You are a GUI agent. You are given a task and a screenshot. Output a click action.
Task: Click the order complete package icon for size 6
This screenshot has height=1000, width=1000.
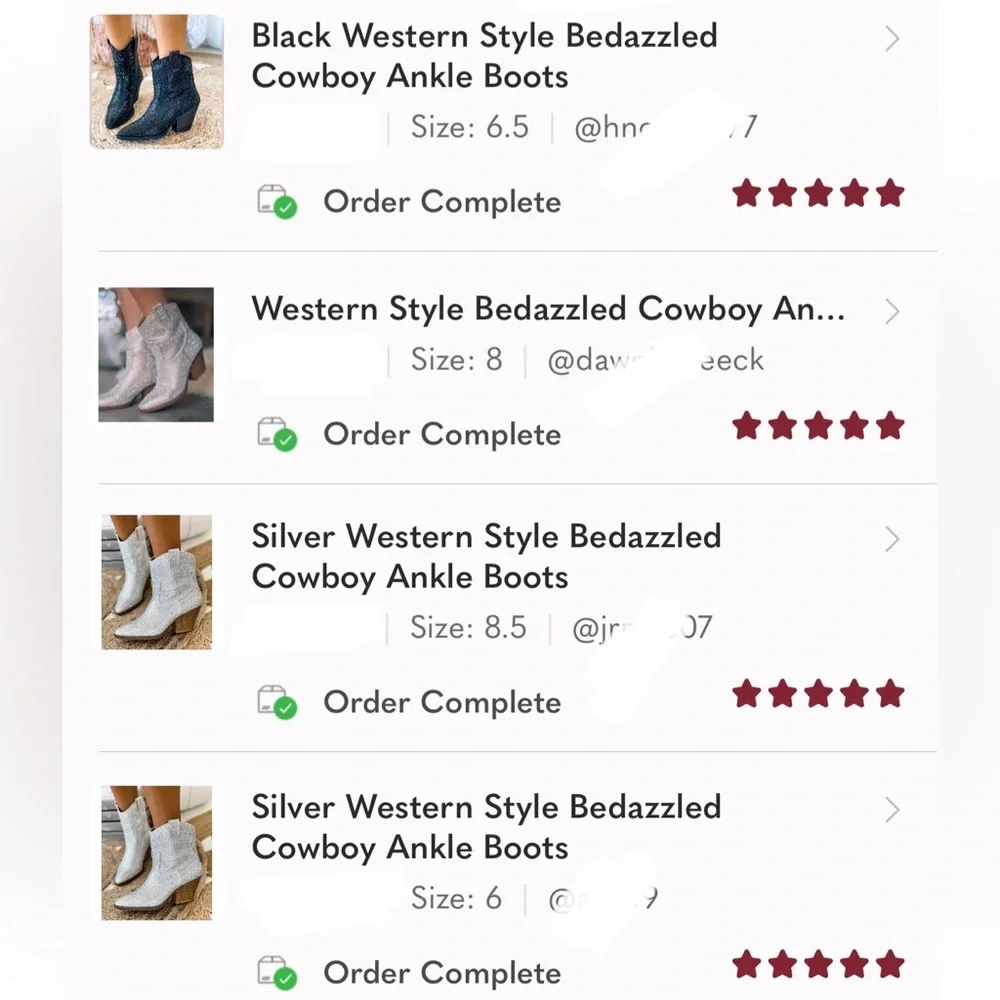(x=277, y=973)
